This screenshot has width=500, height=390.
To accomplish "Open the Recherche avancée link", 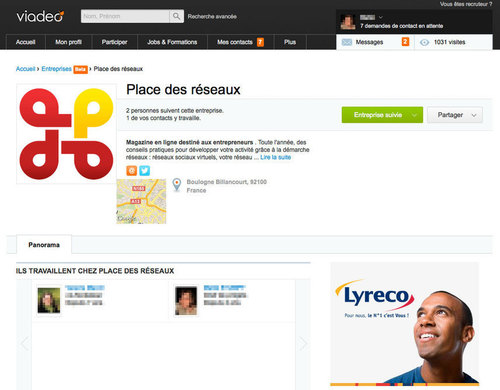I will click(212, 16).
